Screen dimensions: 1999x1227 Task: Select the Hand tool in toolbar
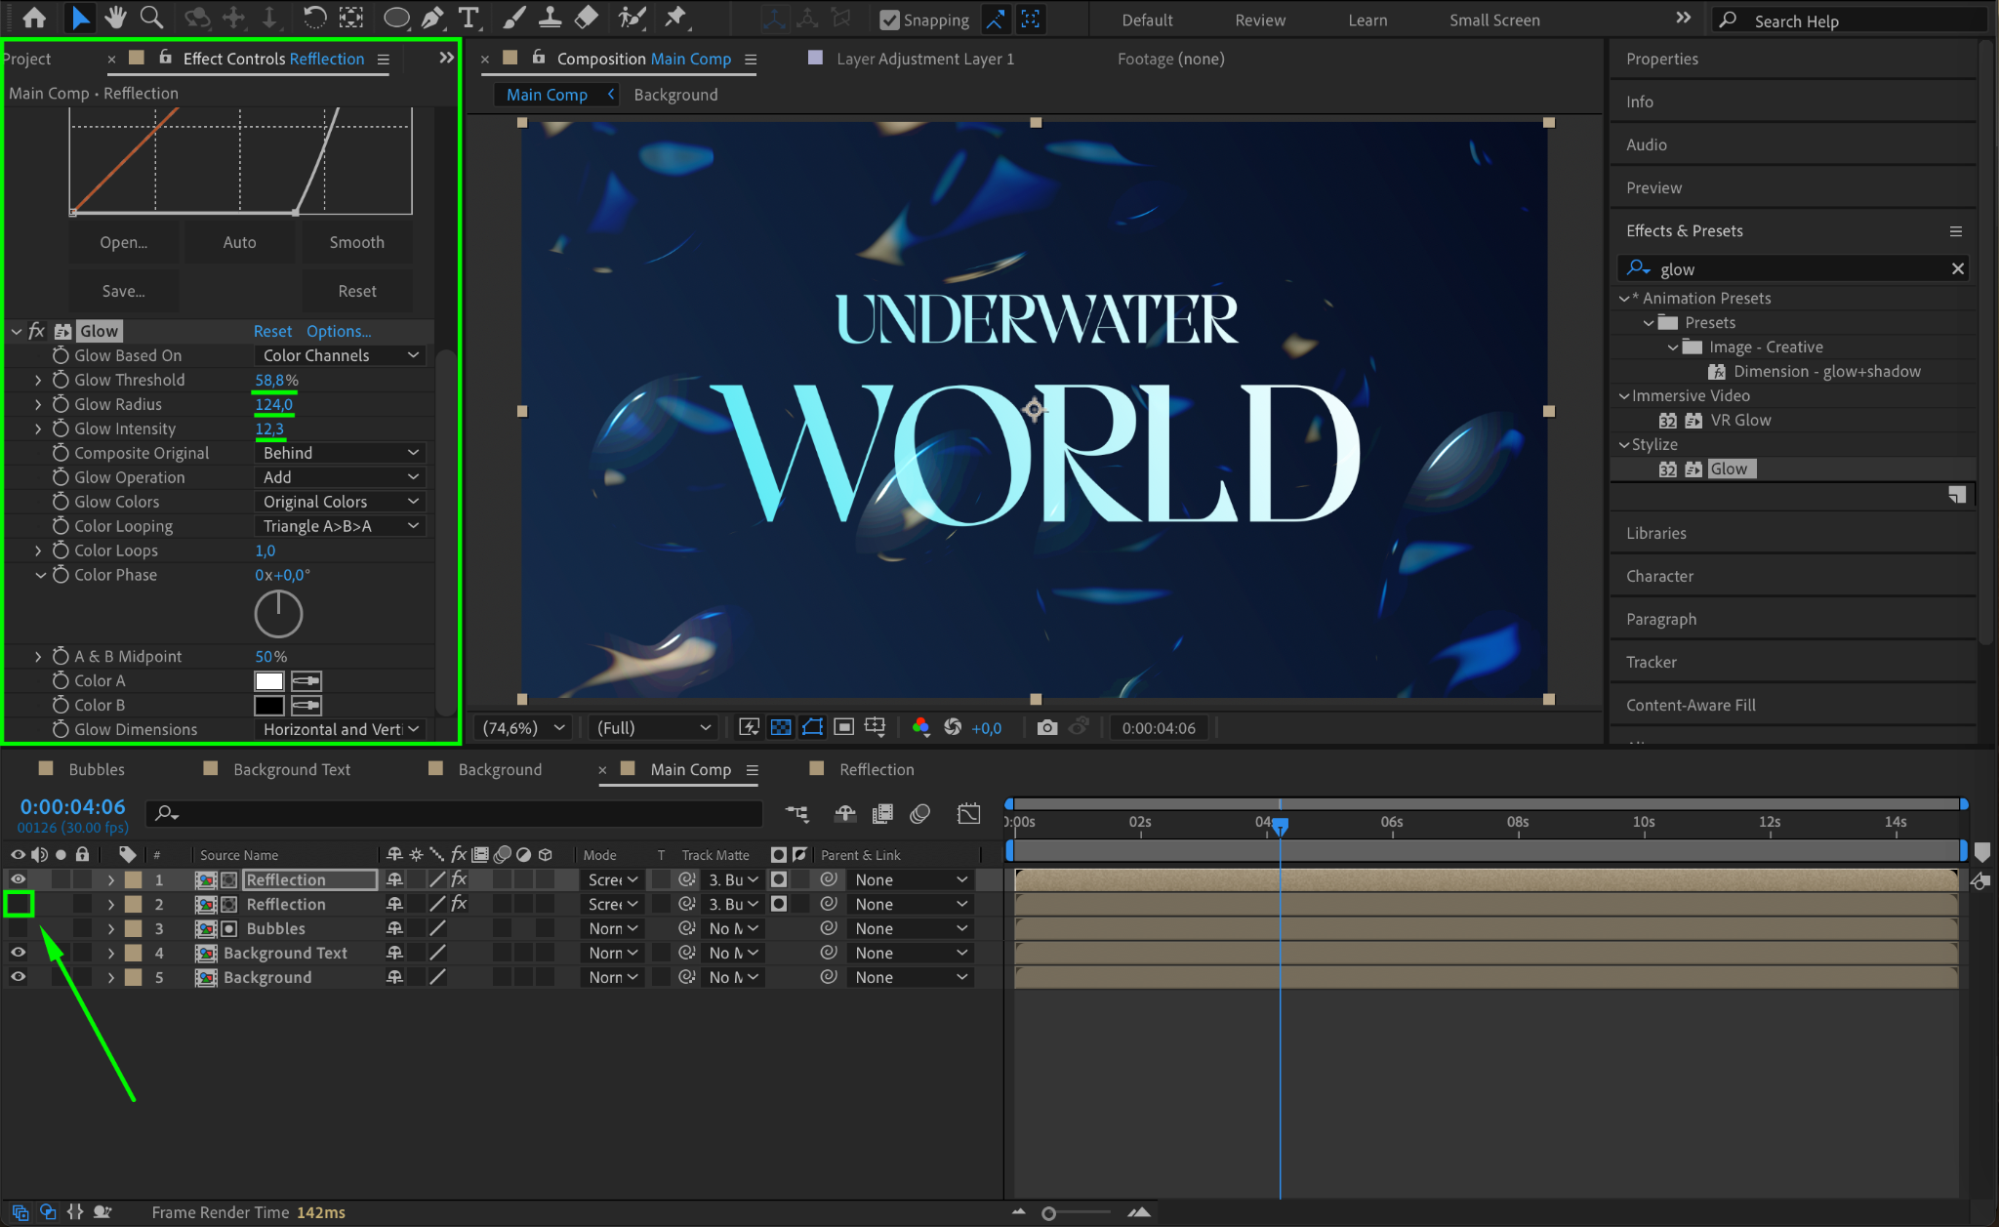(x=115, y=17)
